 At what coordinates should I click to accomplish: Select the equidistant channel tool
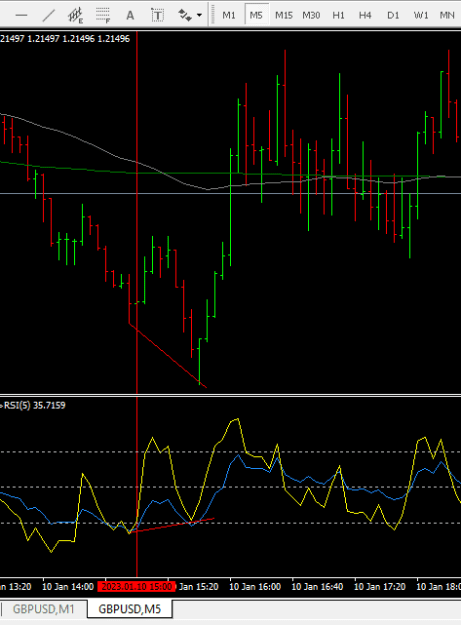point(75,16)
